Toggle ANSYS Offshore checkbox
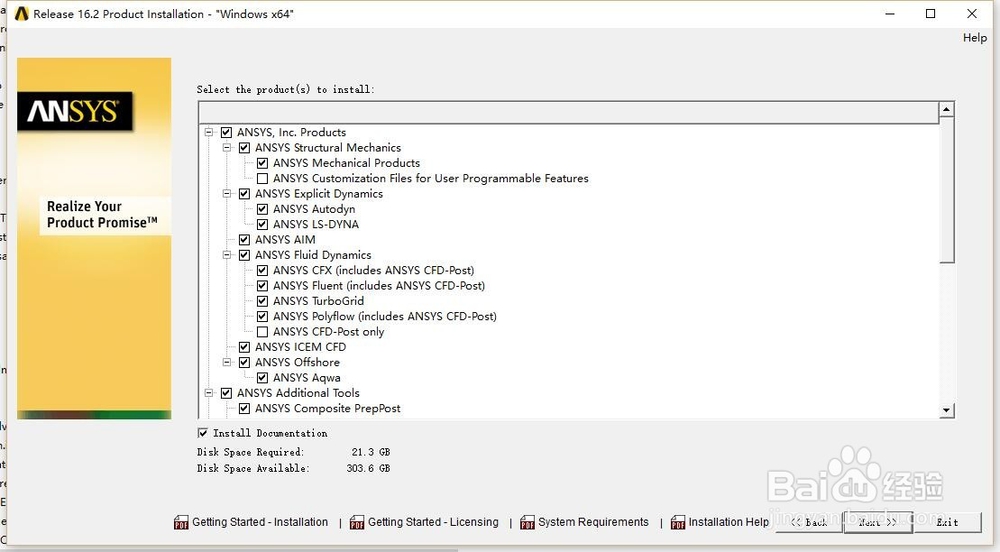 [x=244, y=363]
